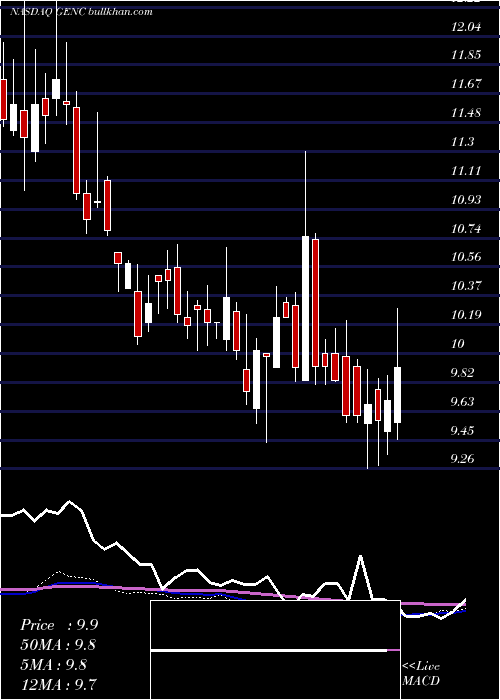500x700 pixels.
Task: Select the 10.74 price axis label
Action: click(466, 229)
